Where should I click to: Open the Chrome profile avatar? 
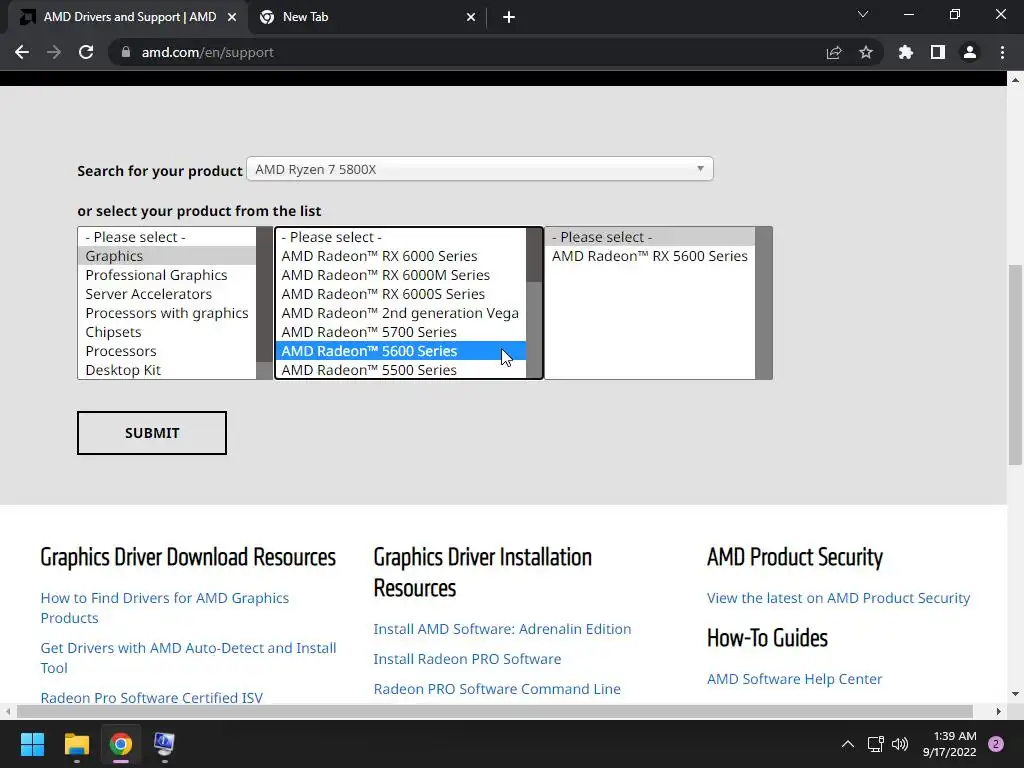point(970,52)
